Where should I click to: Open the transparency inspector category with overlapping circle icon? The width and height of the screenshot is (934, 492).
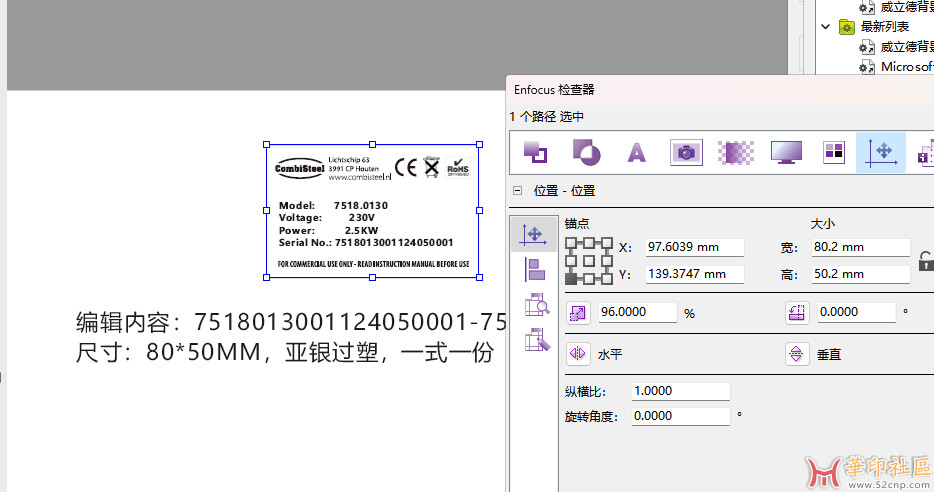587,152
